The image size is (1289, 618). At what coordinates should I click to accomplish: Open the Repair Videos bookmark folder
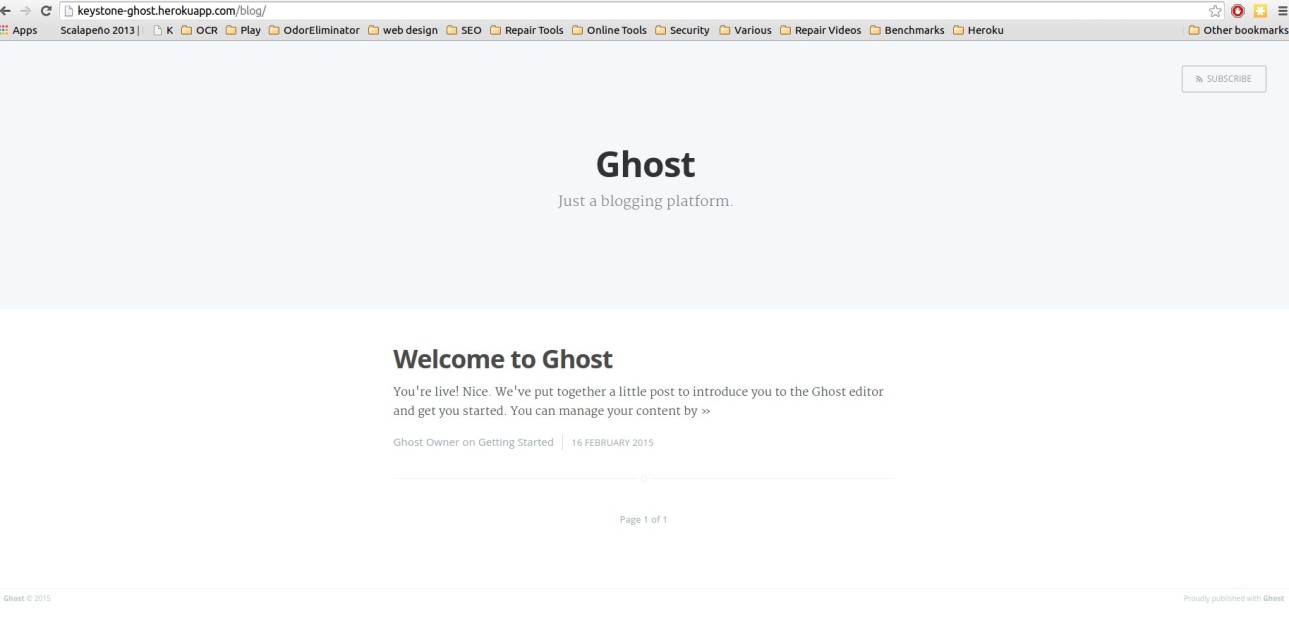(x=821, y=30)
